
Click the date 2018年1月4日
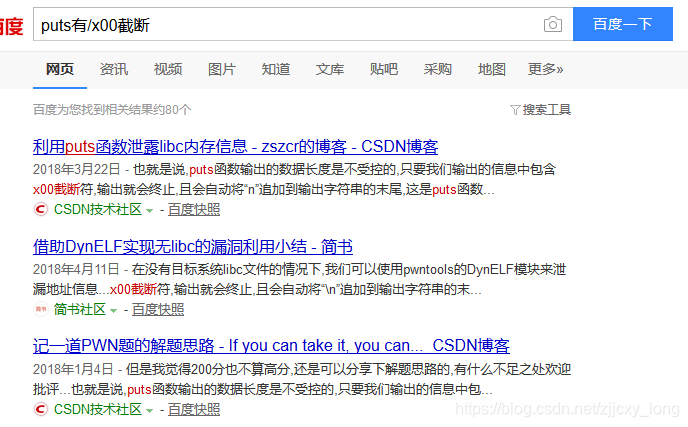[73, 369]
